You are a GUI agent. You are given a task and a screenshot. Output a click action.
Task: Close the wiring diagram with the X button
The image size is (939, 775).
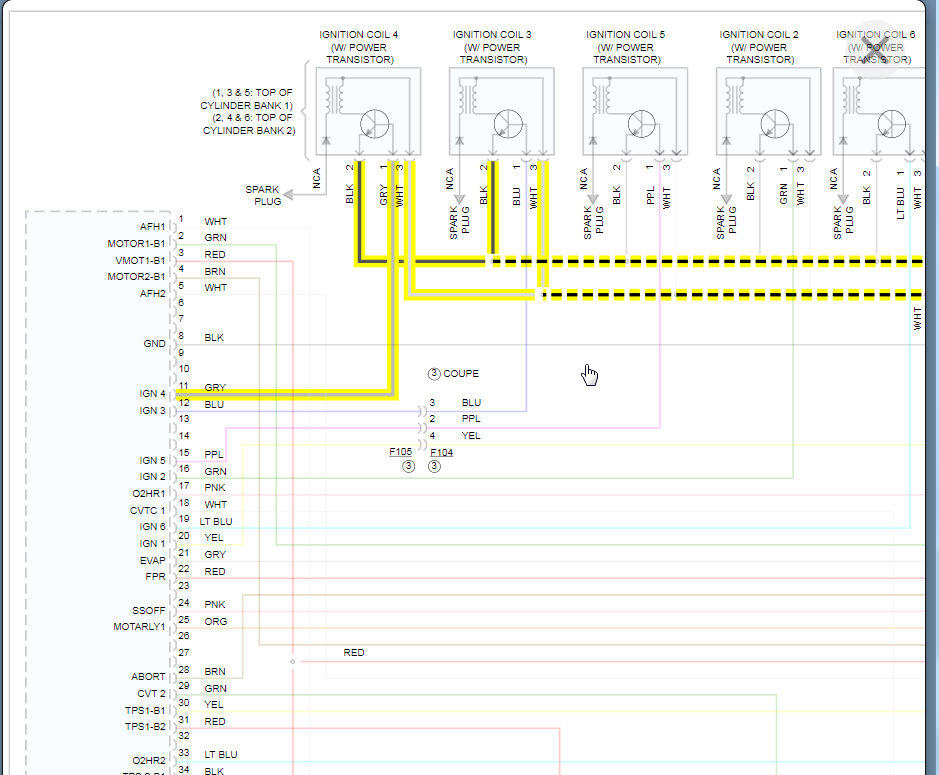(x=876, y=49)
